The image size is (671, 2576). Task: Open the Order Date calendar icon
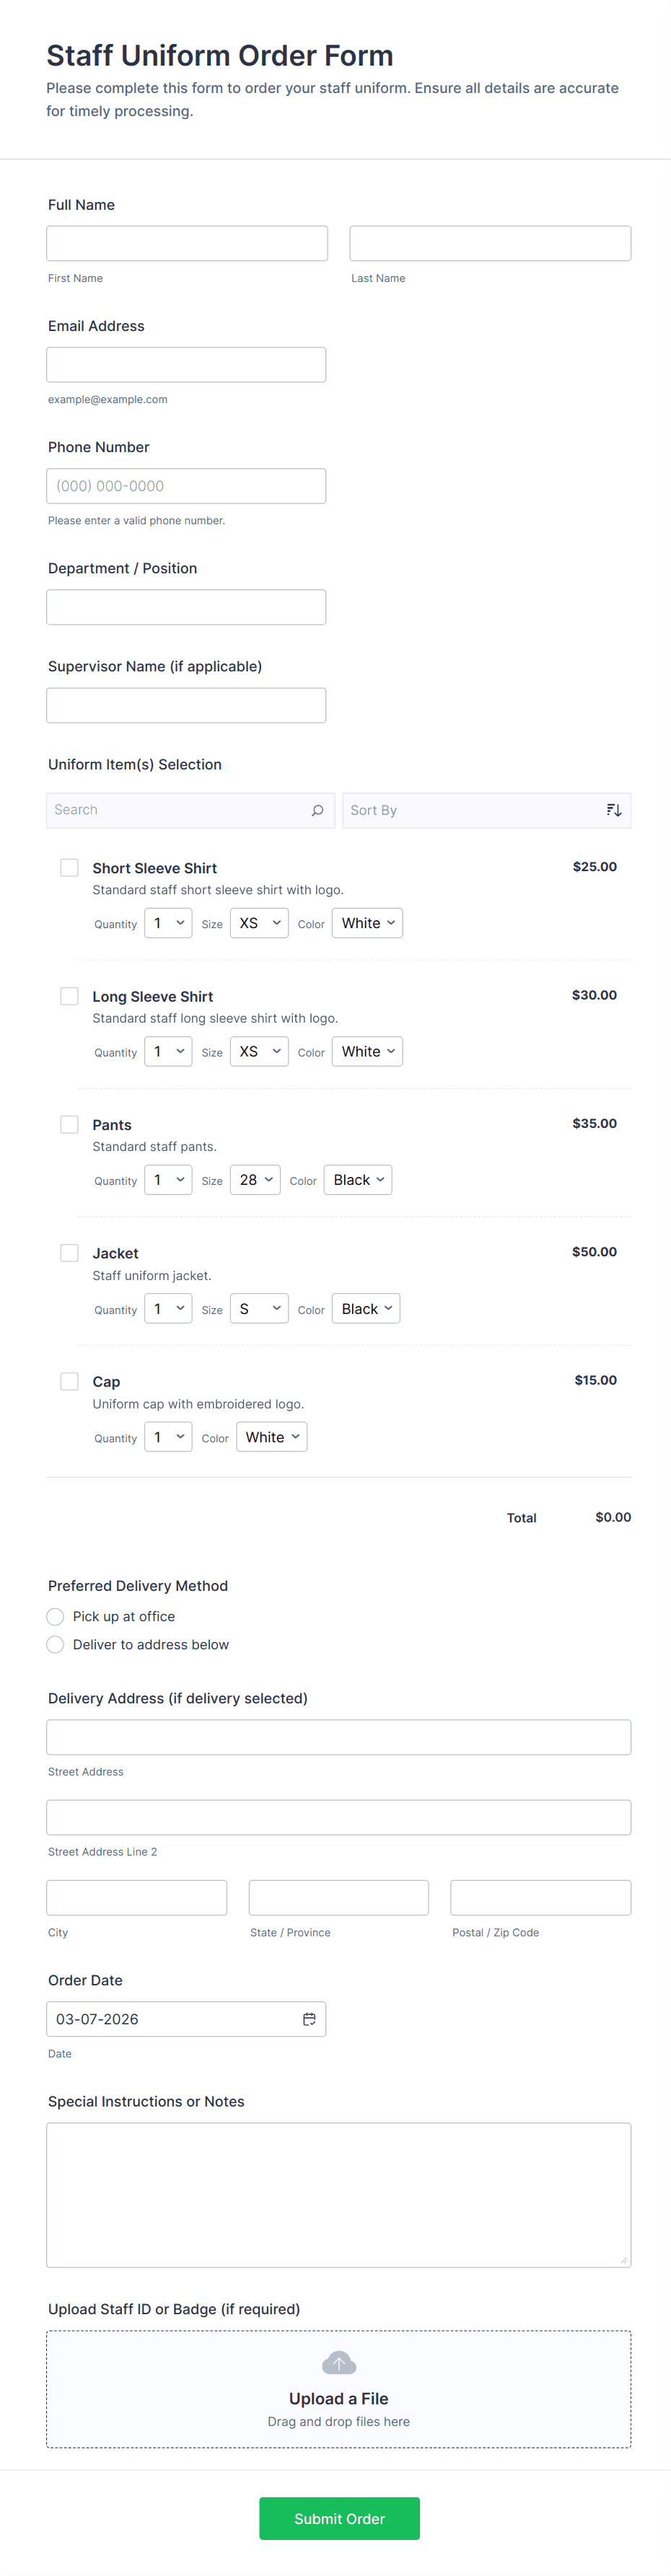tap(309, 2019)
